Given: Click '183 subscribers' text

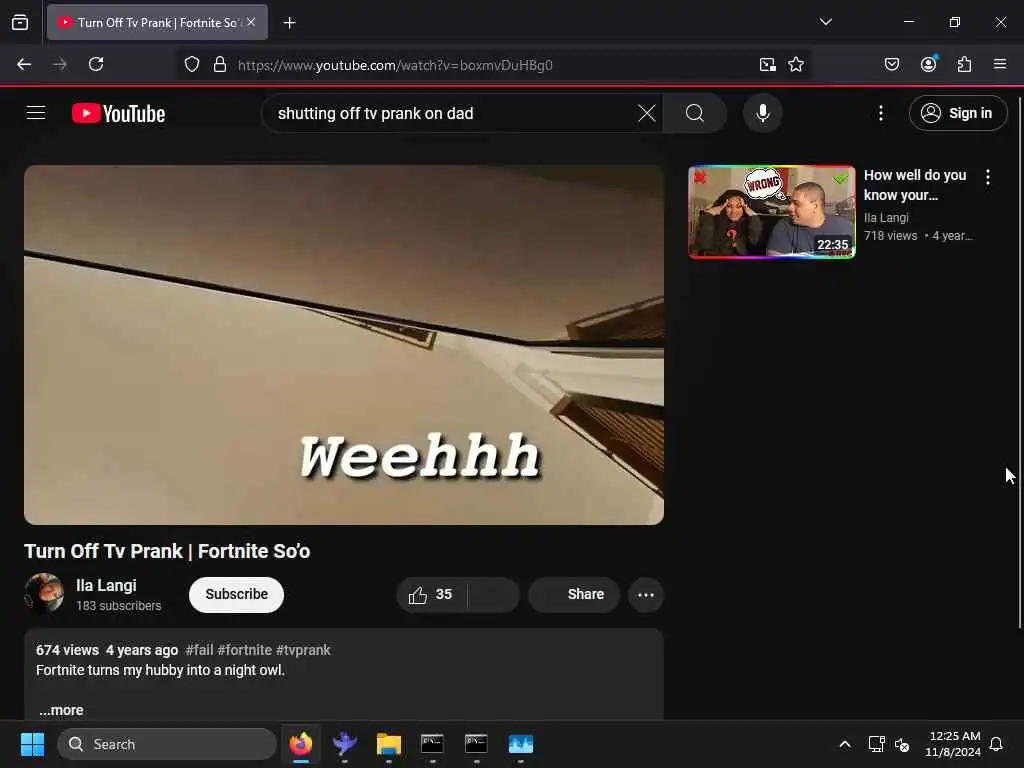Looking at the screenshot, I should 118,605.
